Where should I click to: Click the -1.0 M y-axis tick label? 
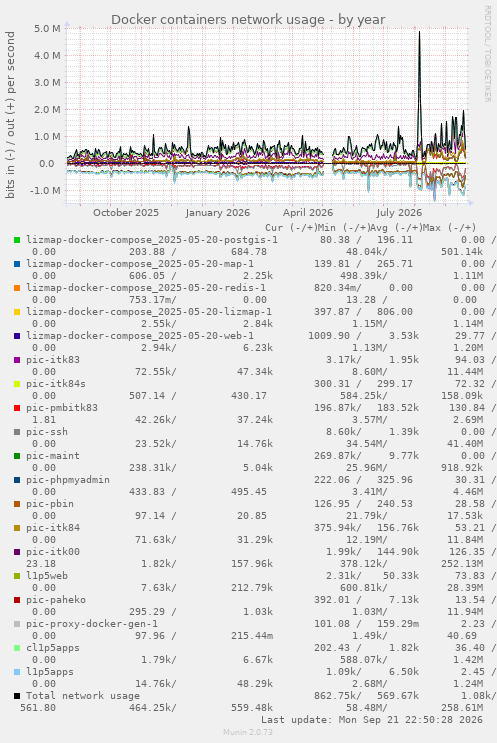click(x=45, y=190)
